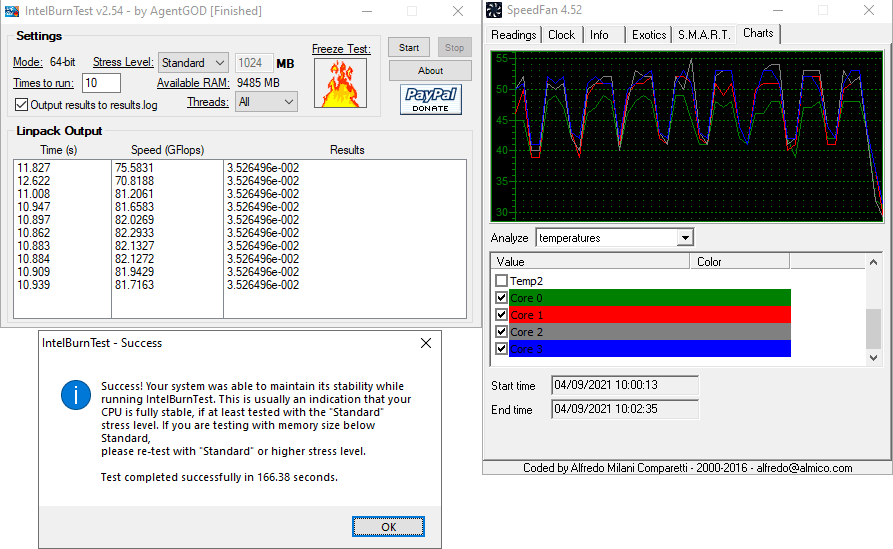Click the Value column header
893x549 pixels.
[591, 261]
